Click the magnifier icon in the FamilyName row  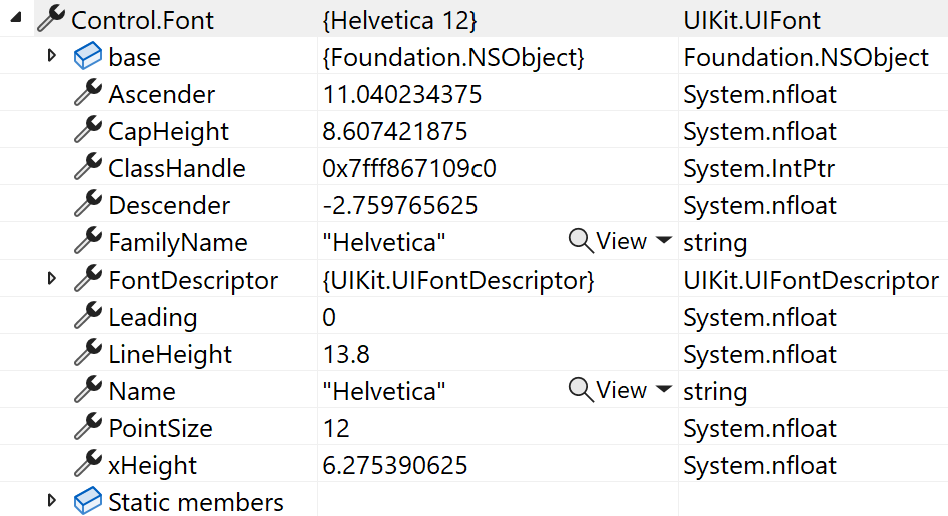tap(581, 241)
